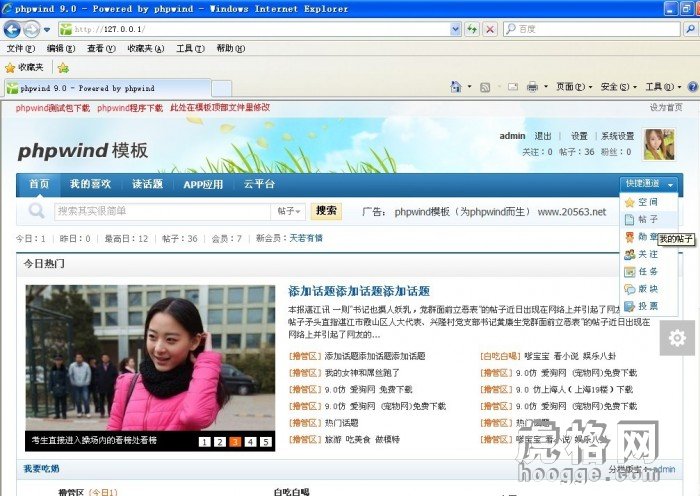
Task: Switch slideshow to slide 5
Action: tap(266, 442)
